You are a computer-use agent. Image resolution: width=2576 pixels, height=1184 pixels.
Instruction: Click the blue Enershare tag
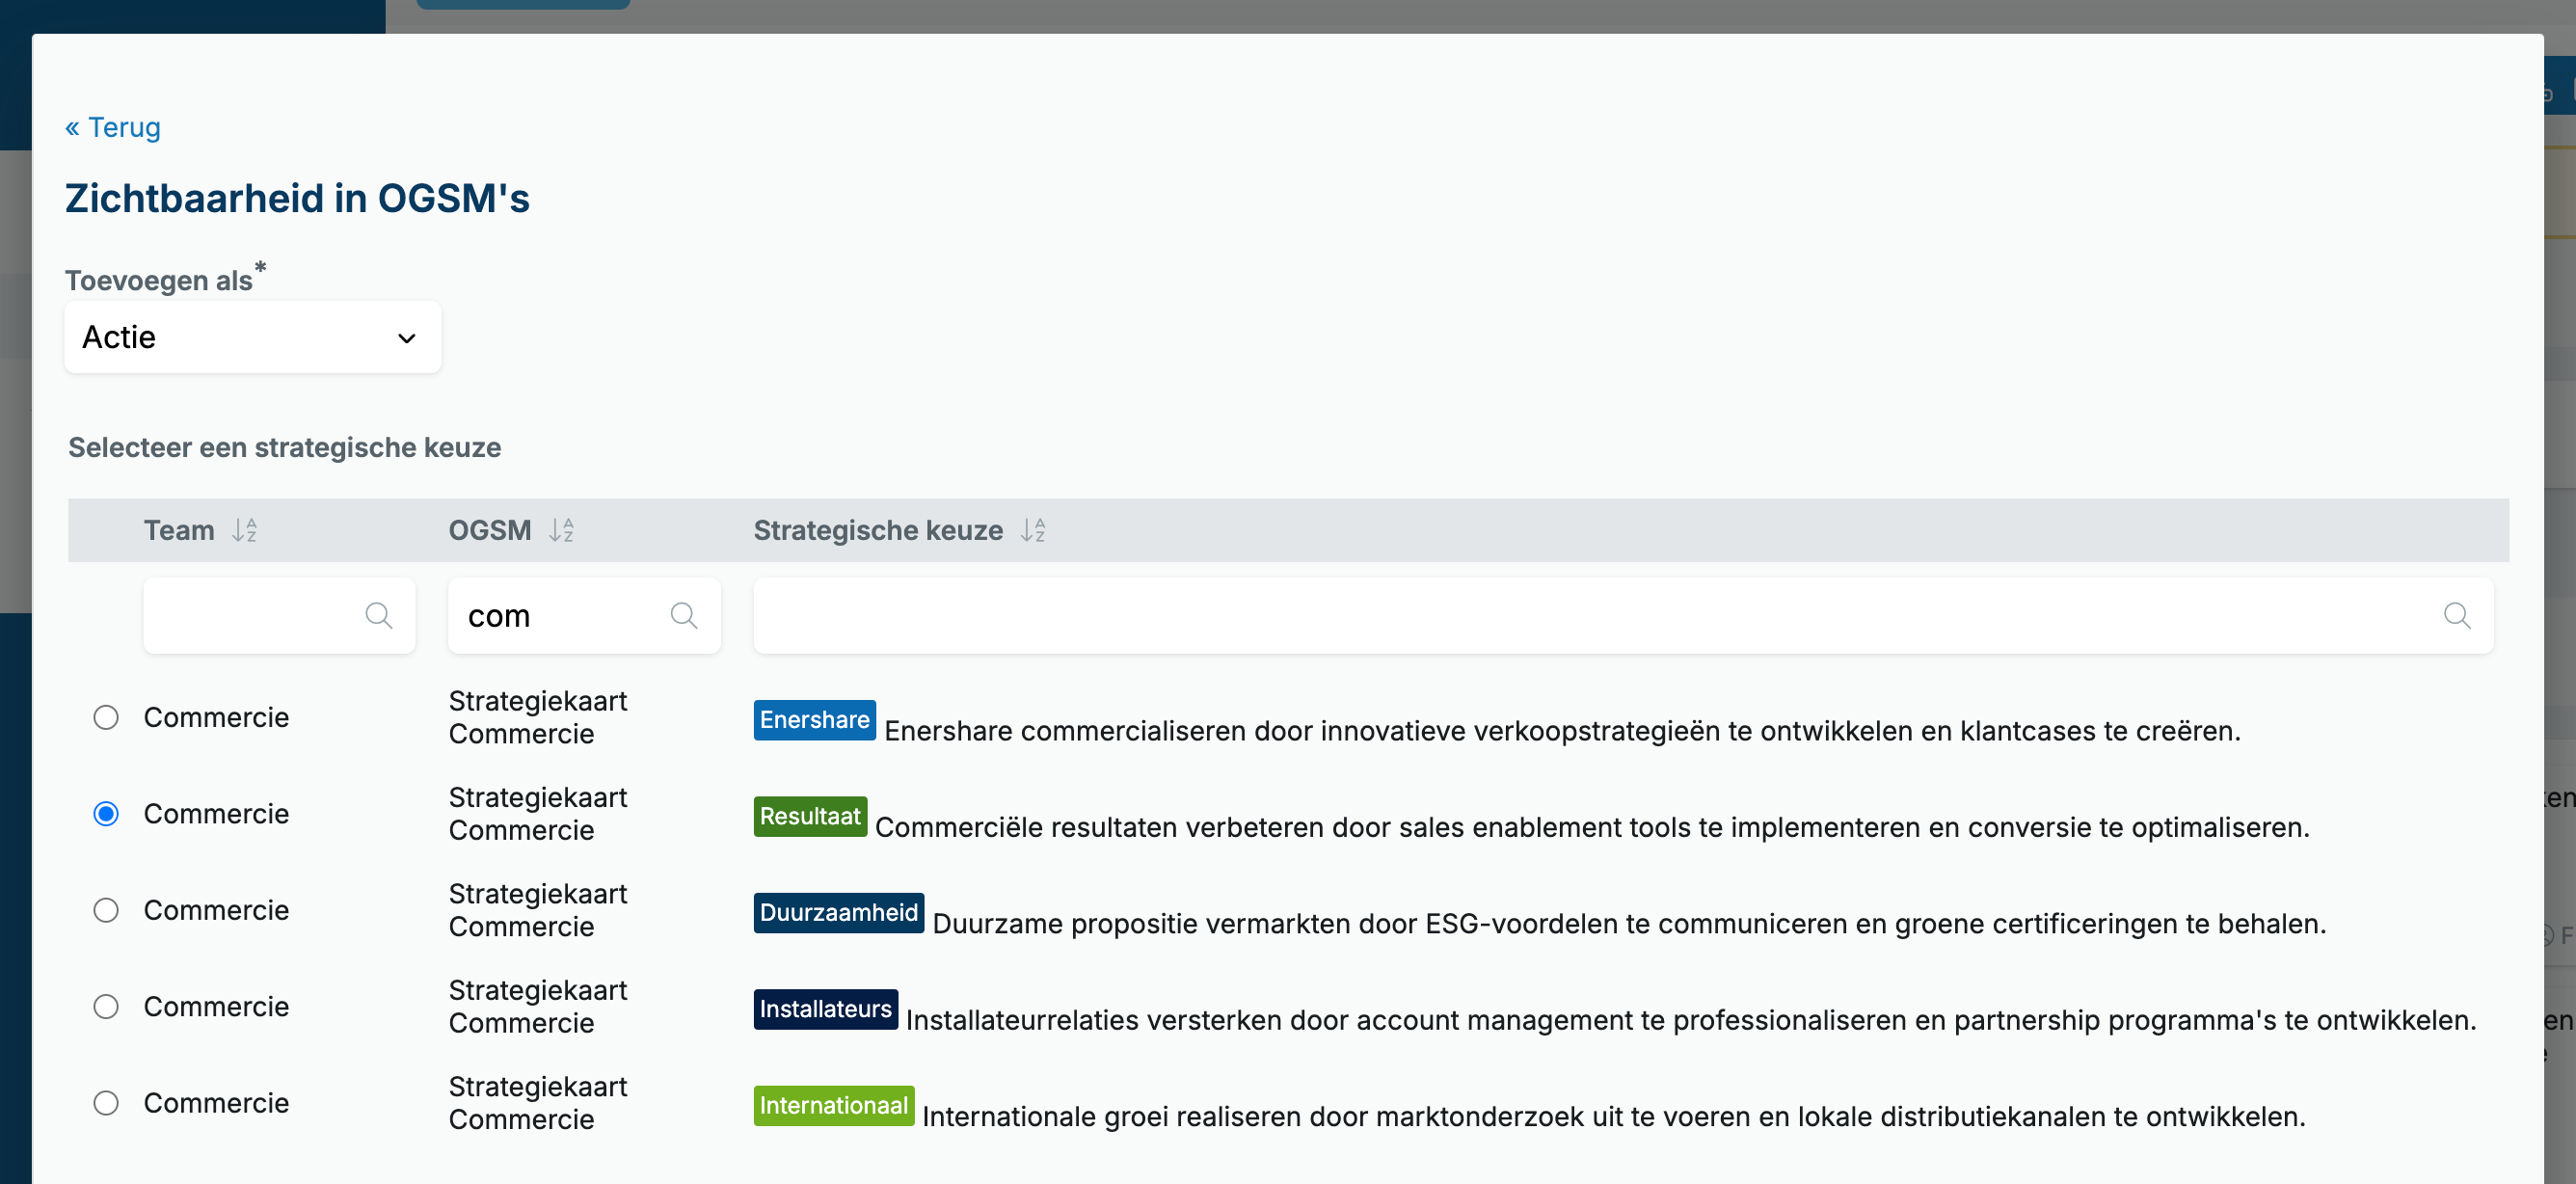(x=814, y=720)
